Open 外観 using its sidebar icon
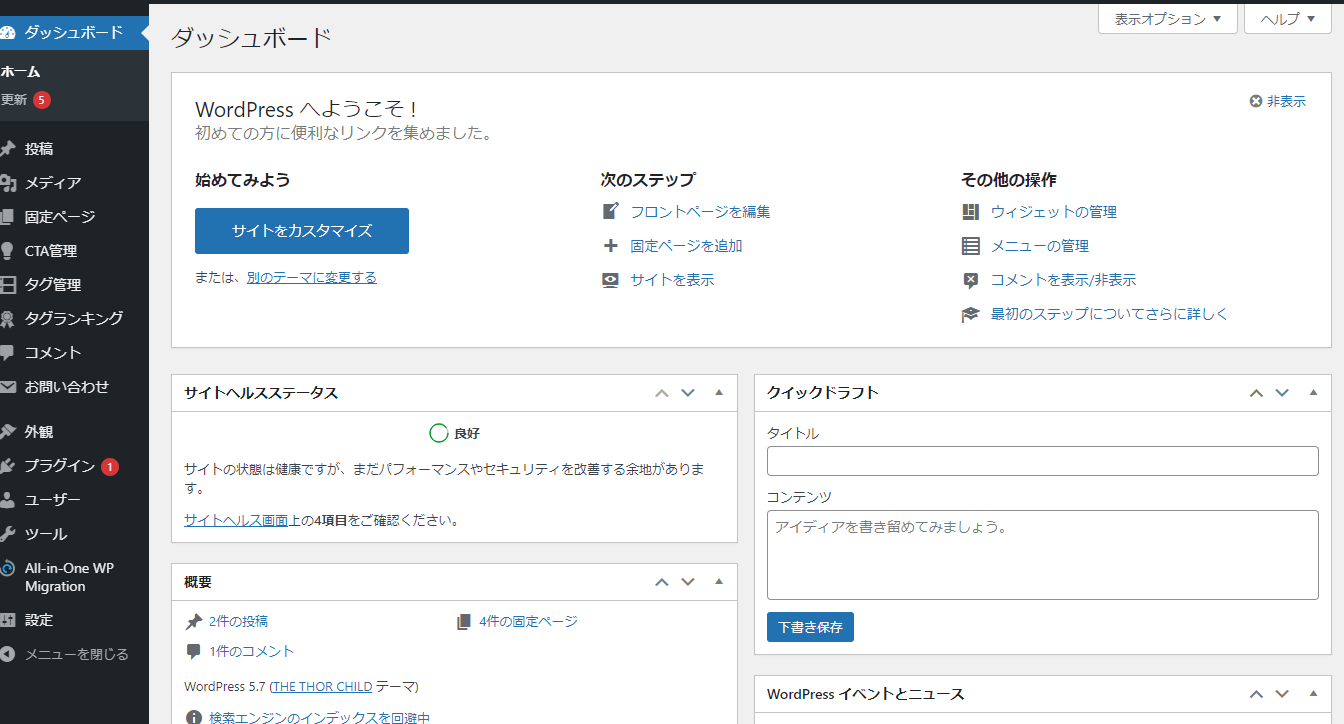 pyautogui.click(x=40, y=431)
